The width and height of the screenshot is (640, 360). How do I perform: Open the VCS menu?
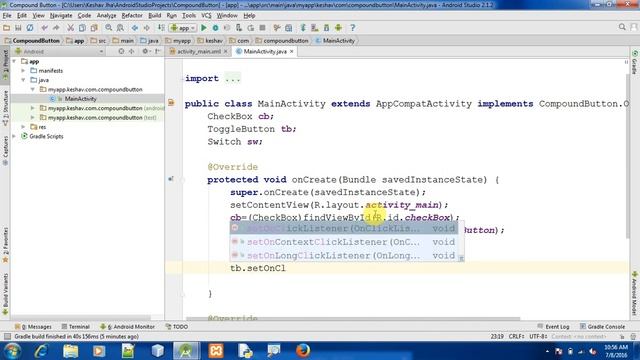(x=206, y=16)
